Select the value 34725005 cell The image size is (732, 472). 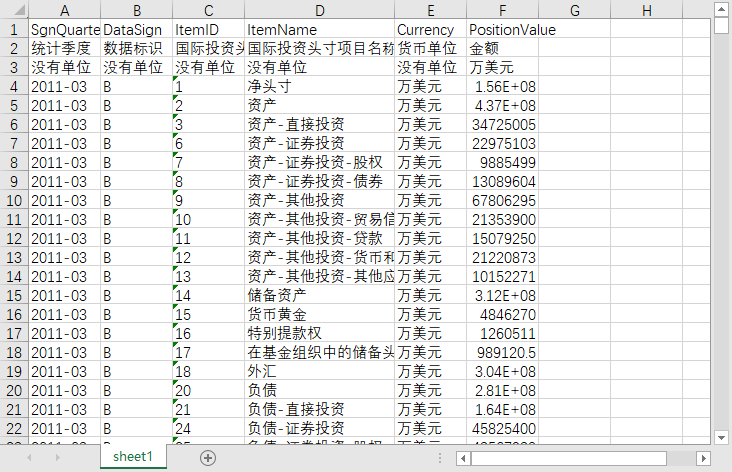pyautogui.click(x=502, y=125)
